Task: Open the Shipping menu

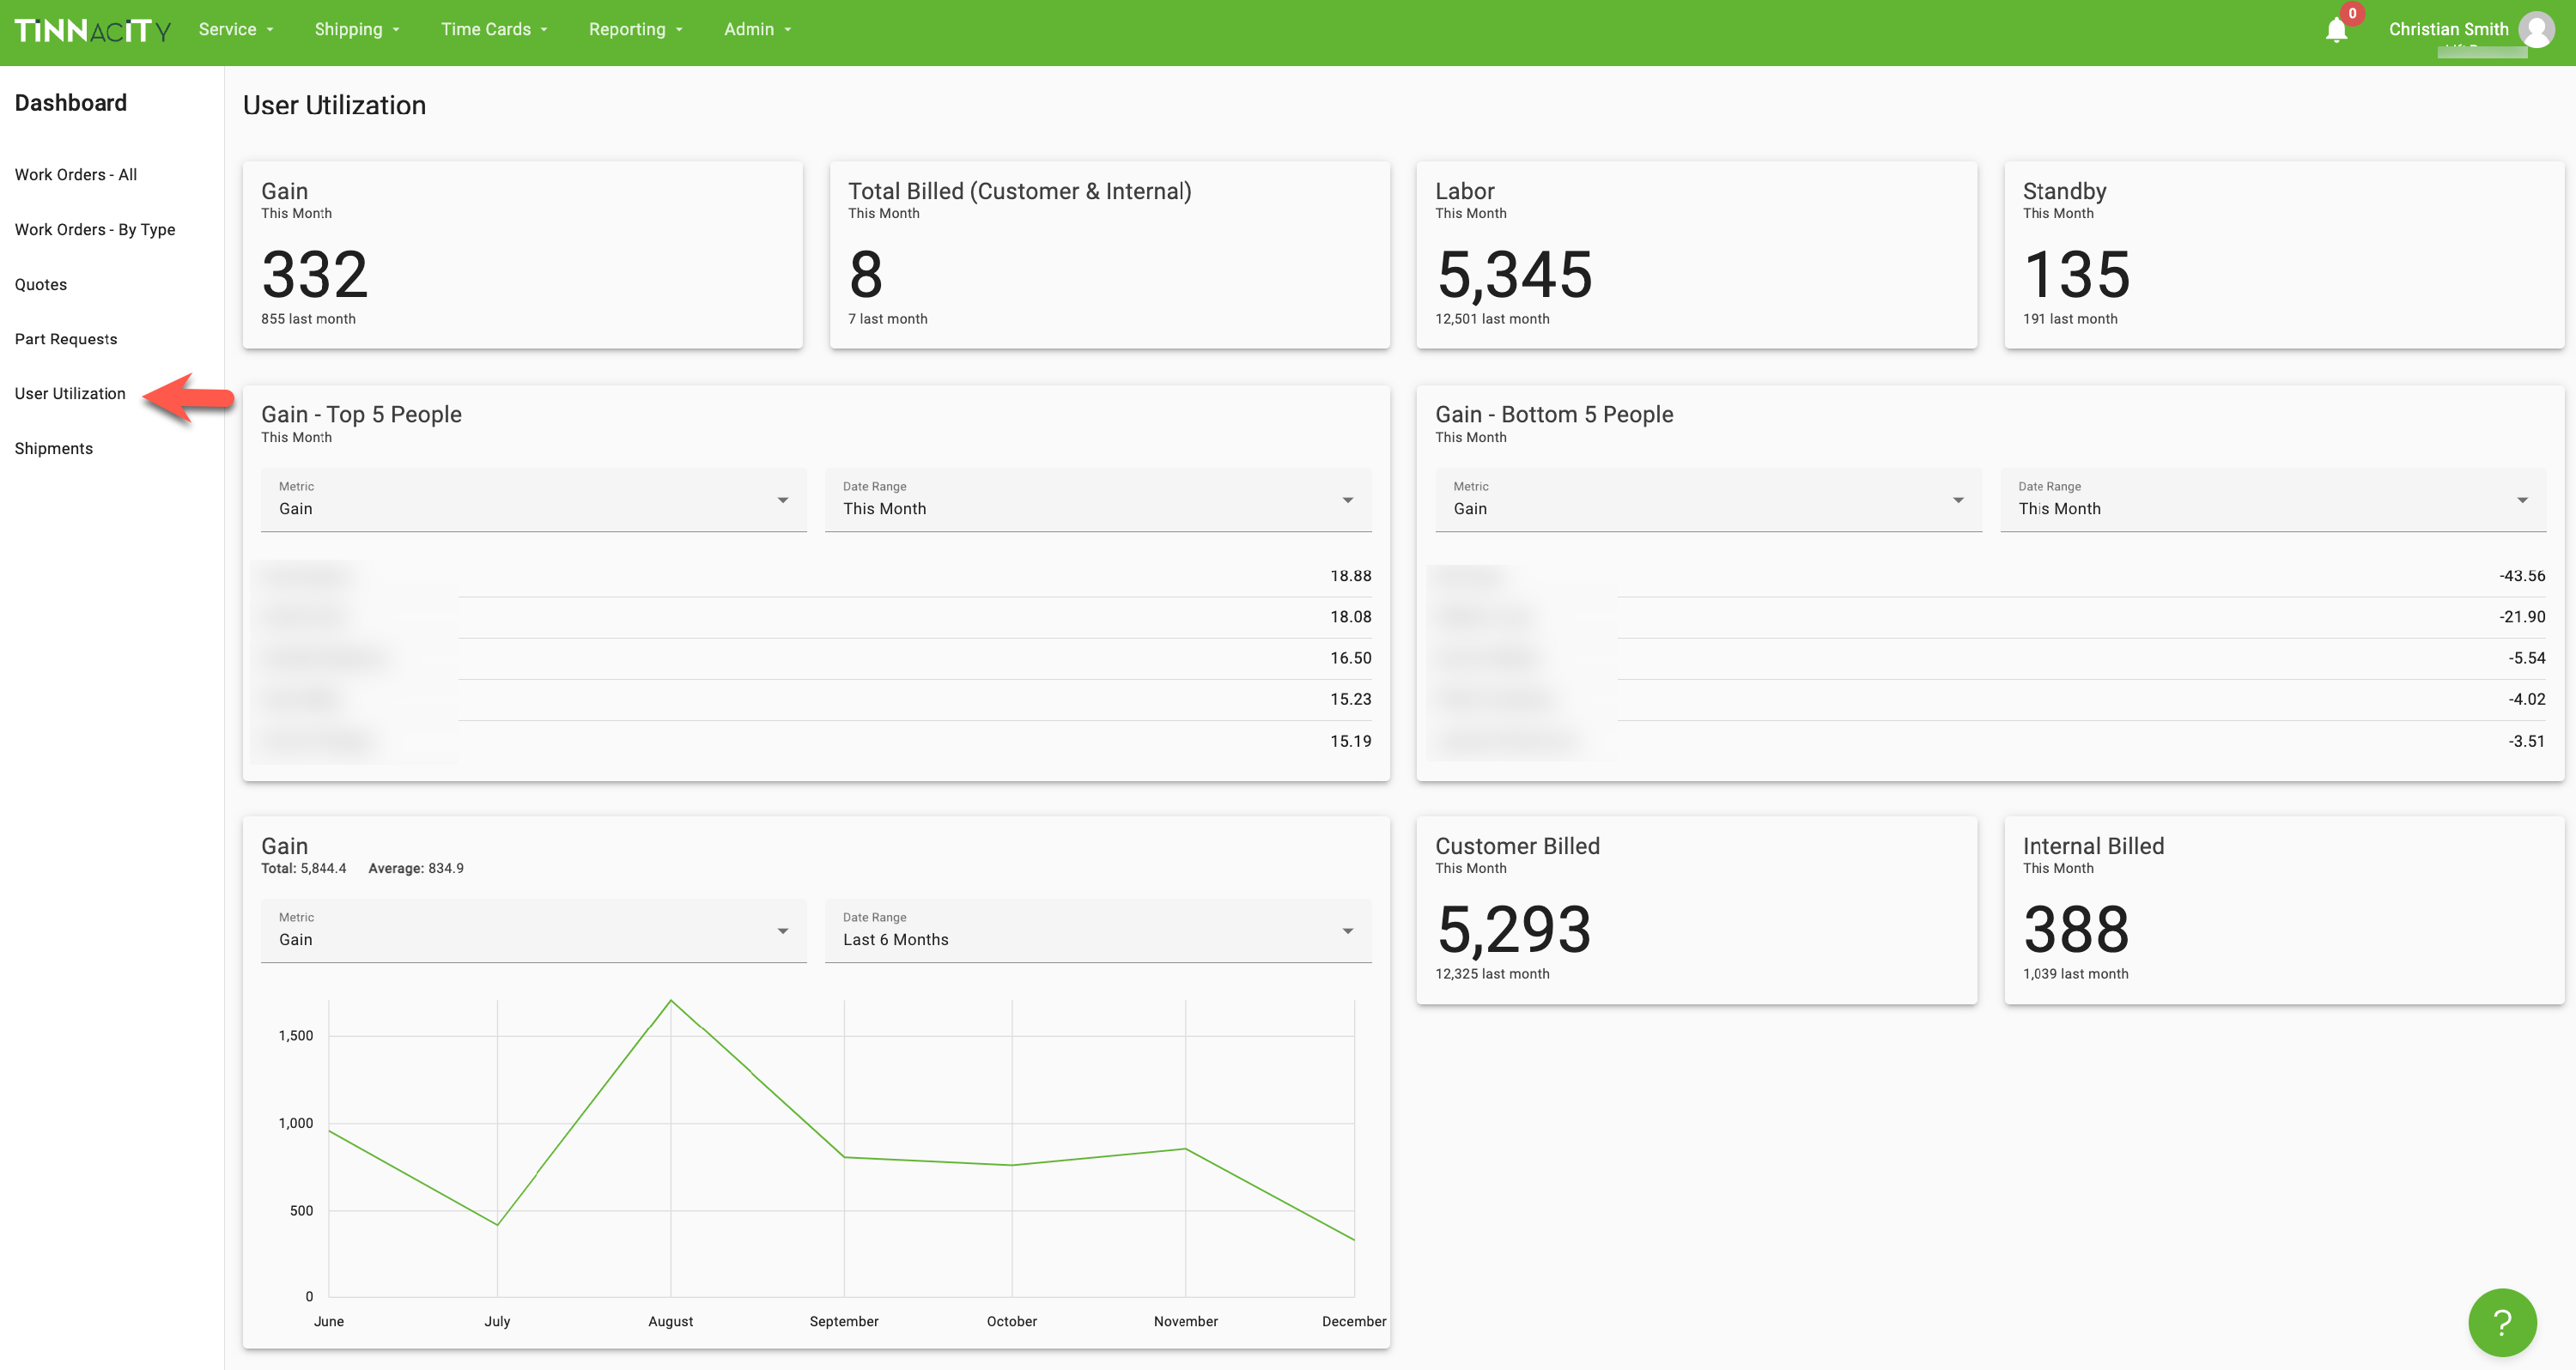Action: click(x=356, y=29)
